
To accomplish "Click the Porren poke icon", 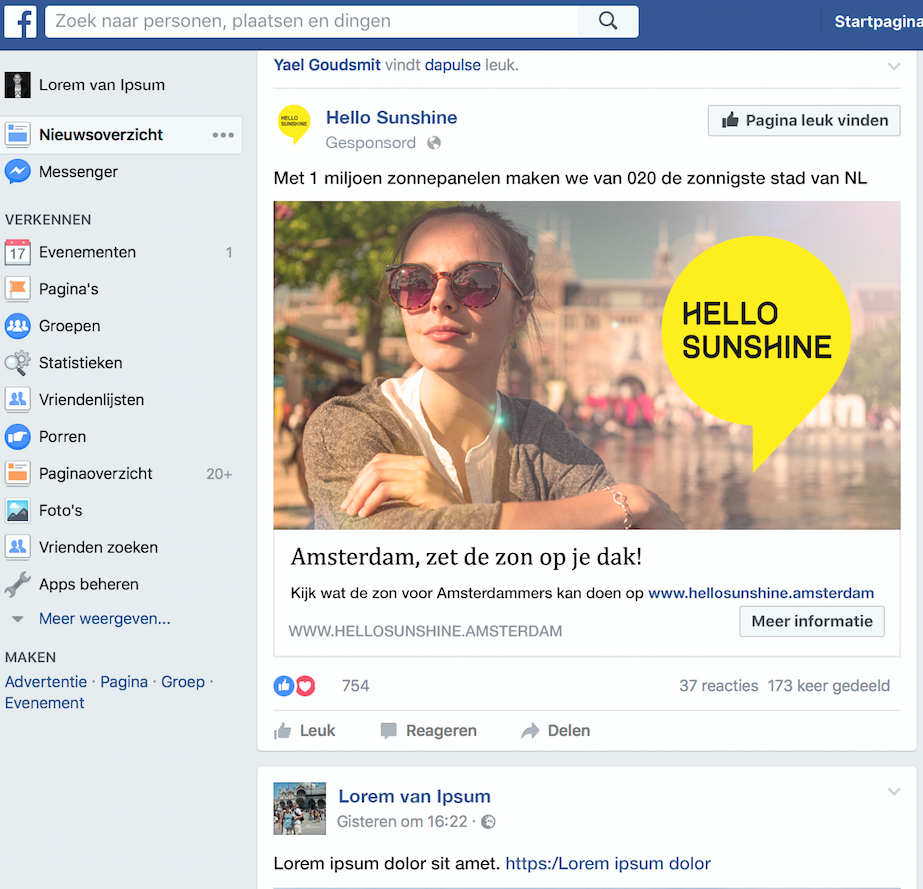I will (18, 437).
